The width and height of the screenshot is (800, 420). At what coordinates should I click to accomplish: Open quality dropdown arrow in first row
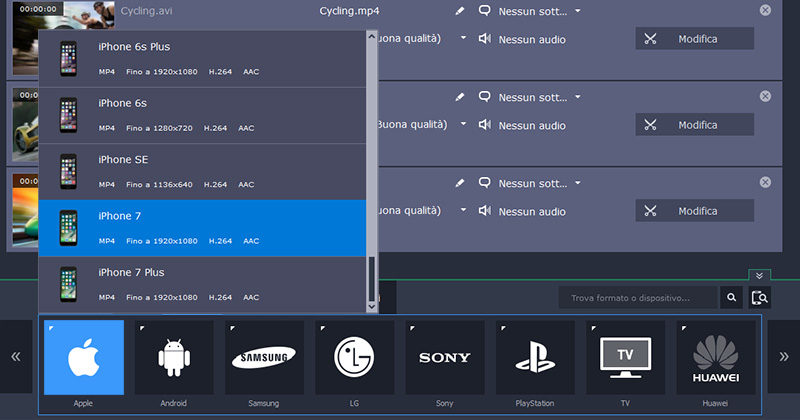463,38
